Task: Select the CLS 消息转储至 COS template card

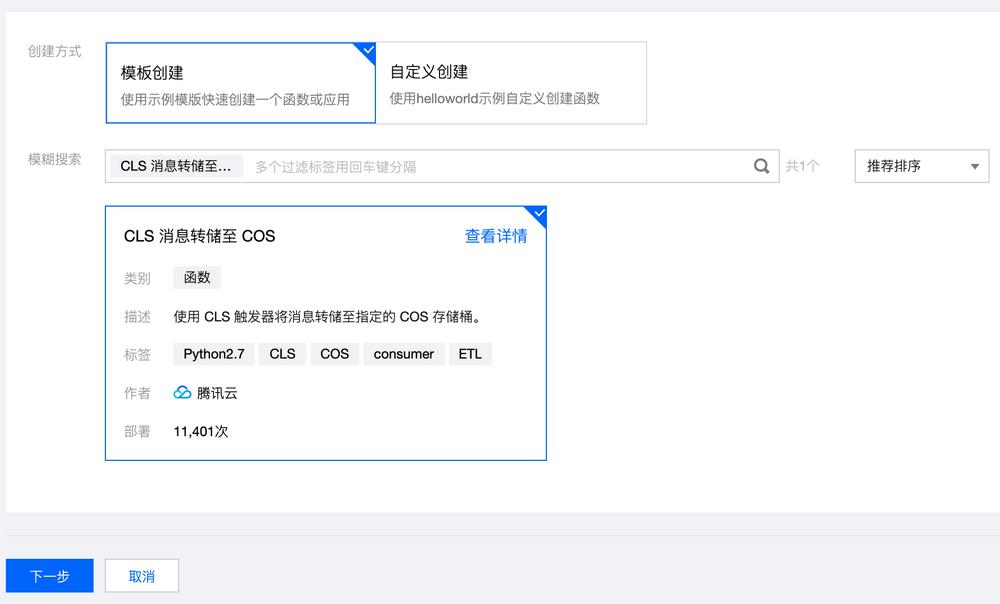Action: coord(326,333)
